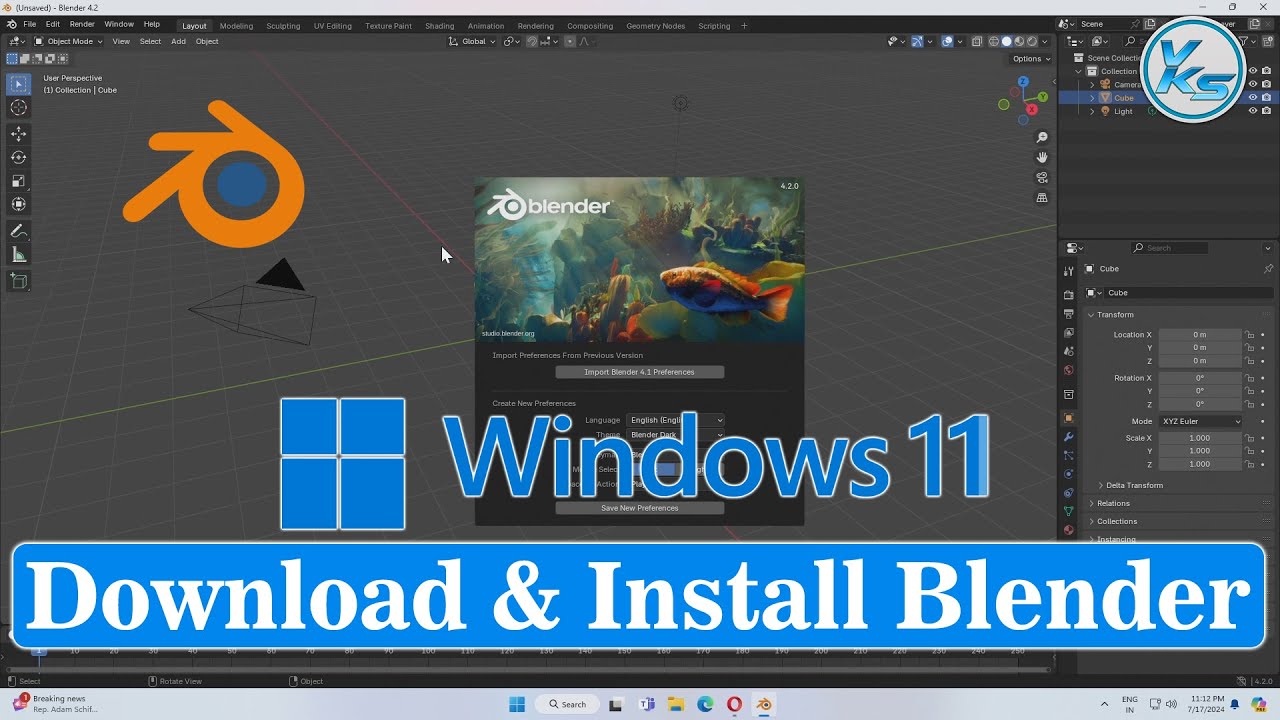The height and width of the screenshot is (720, 1280).
Task: Switch to the Modeling workspace tab
Action: (x=236, y=25)
